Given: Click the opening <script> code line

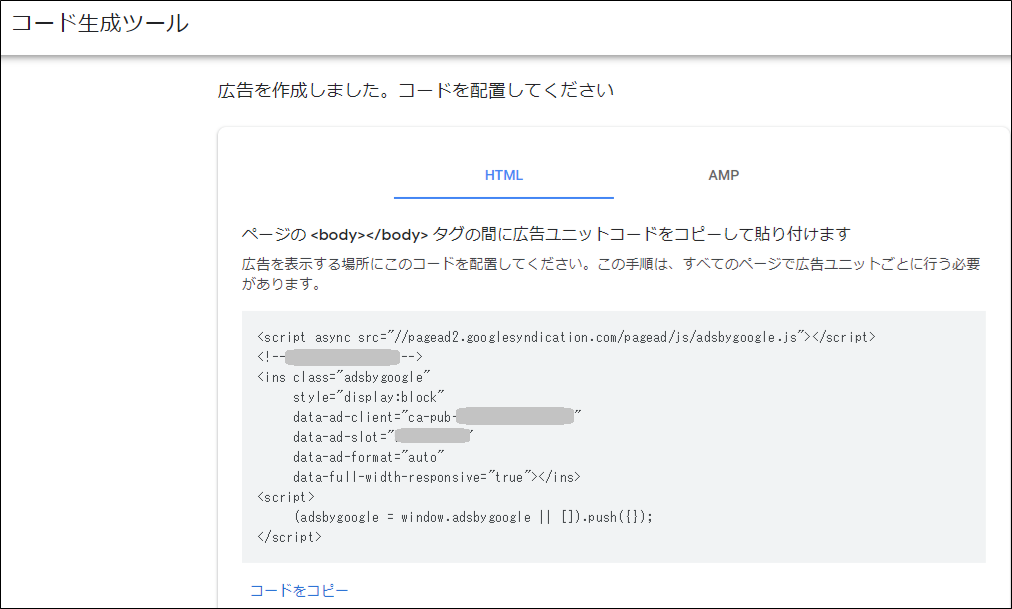Looking at the screenshot, I should (286, 497).
